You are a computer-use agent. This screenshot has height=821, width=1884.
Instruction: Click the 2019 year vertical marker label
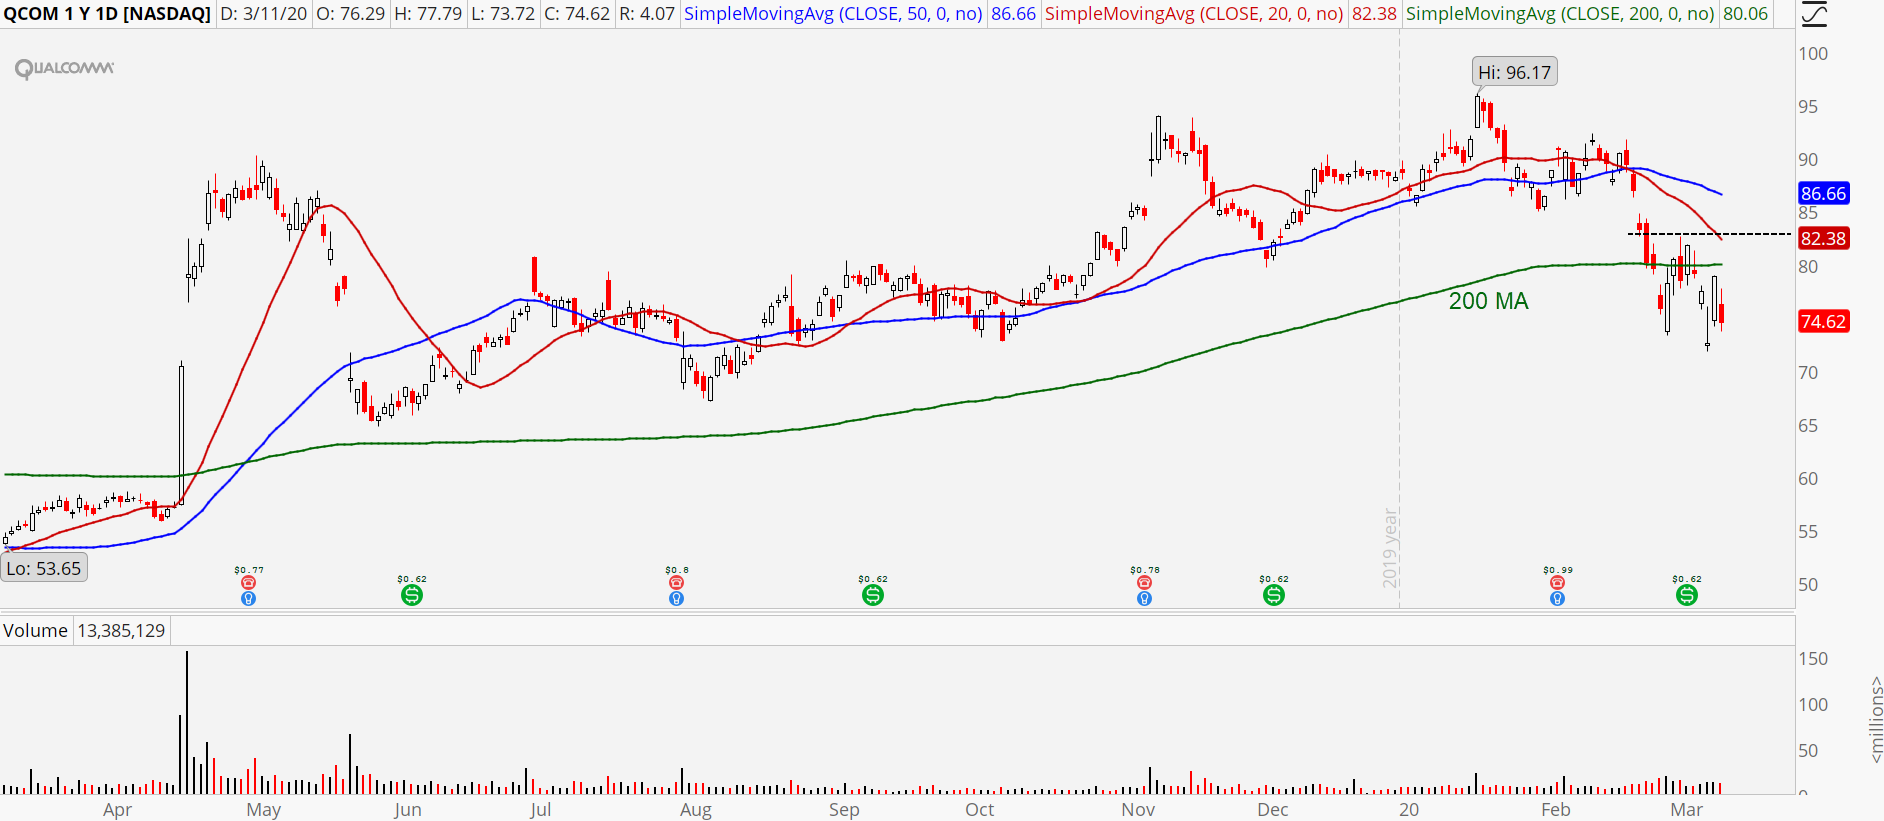tap(1390, 548)
